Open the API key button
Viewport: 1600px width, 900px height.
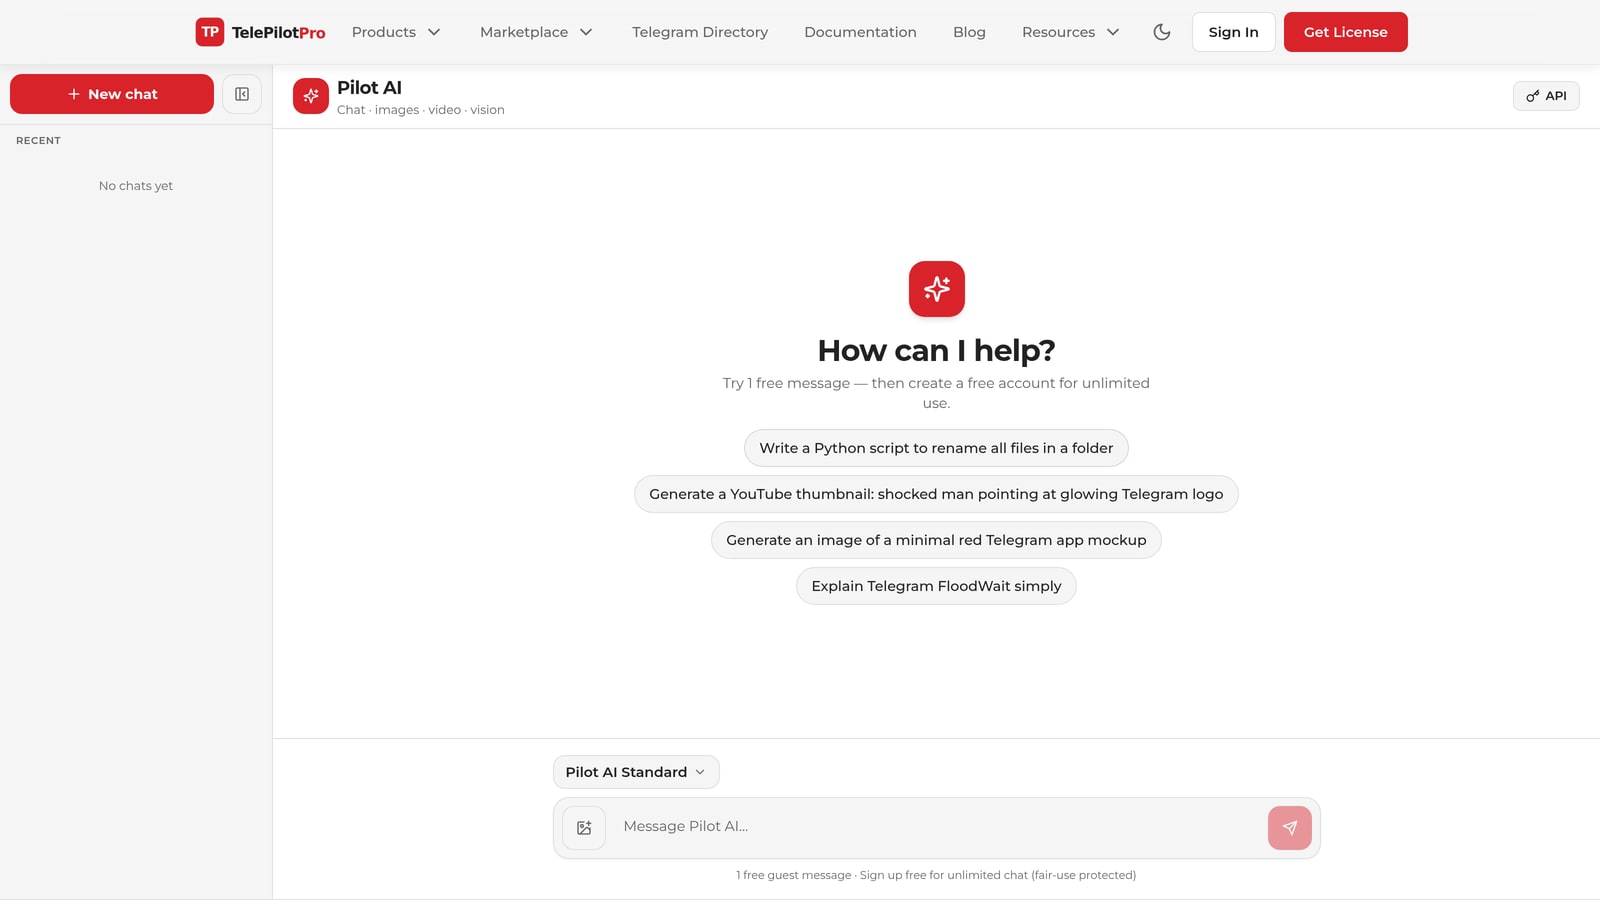pos(1546,96)
